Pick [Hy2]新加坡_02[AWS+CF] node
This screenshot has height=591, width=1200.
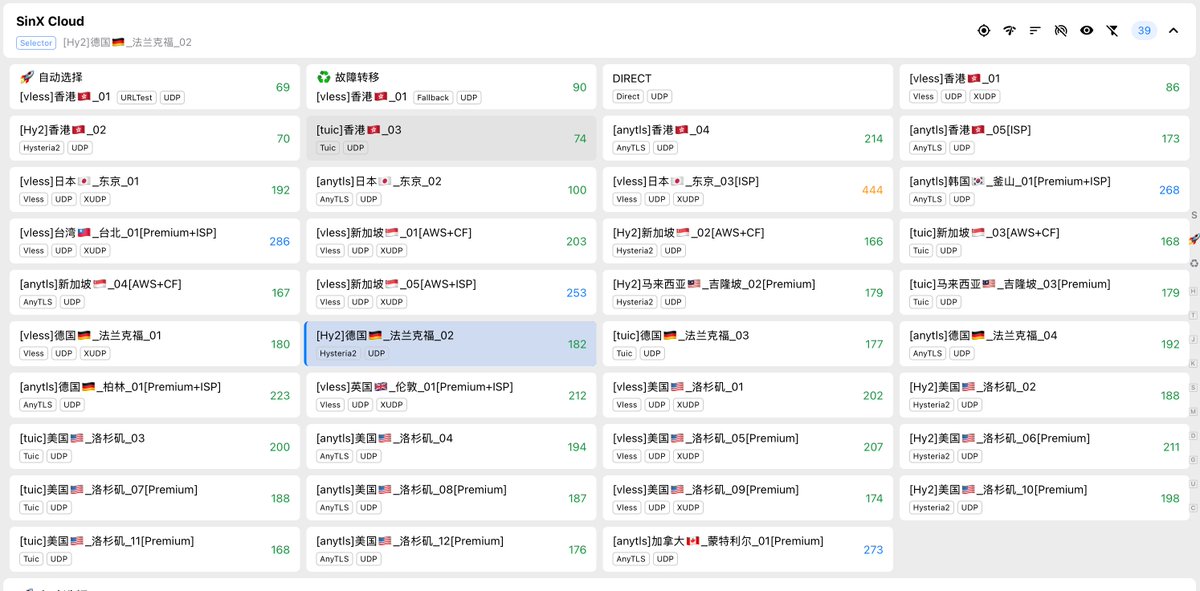[748, 241]
